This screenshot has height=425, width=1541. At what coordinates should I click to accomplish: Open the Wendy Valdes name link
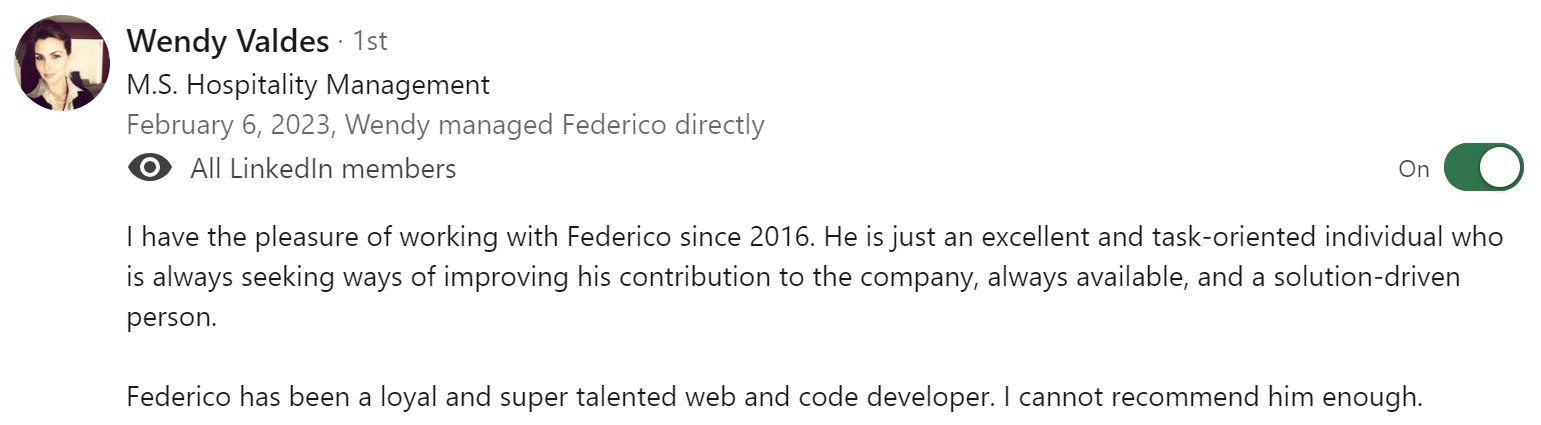coord(228,41)
